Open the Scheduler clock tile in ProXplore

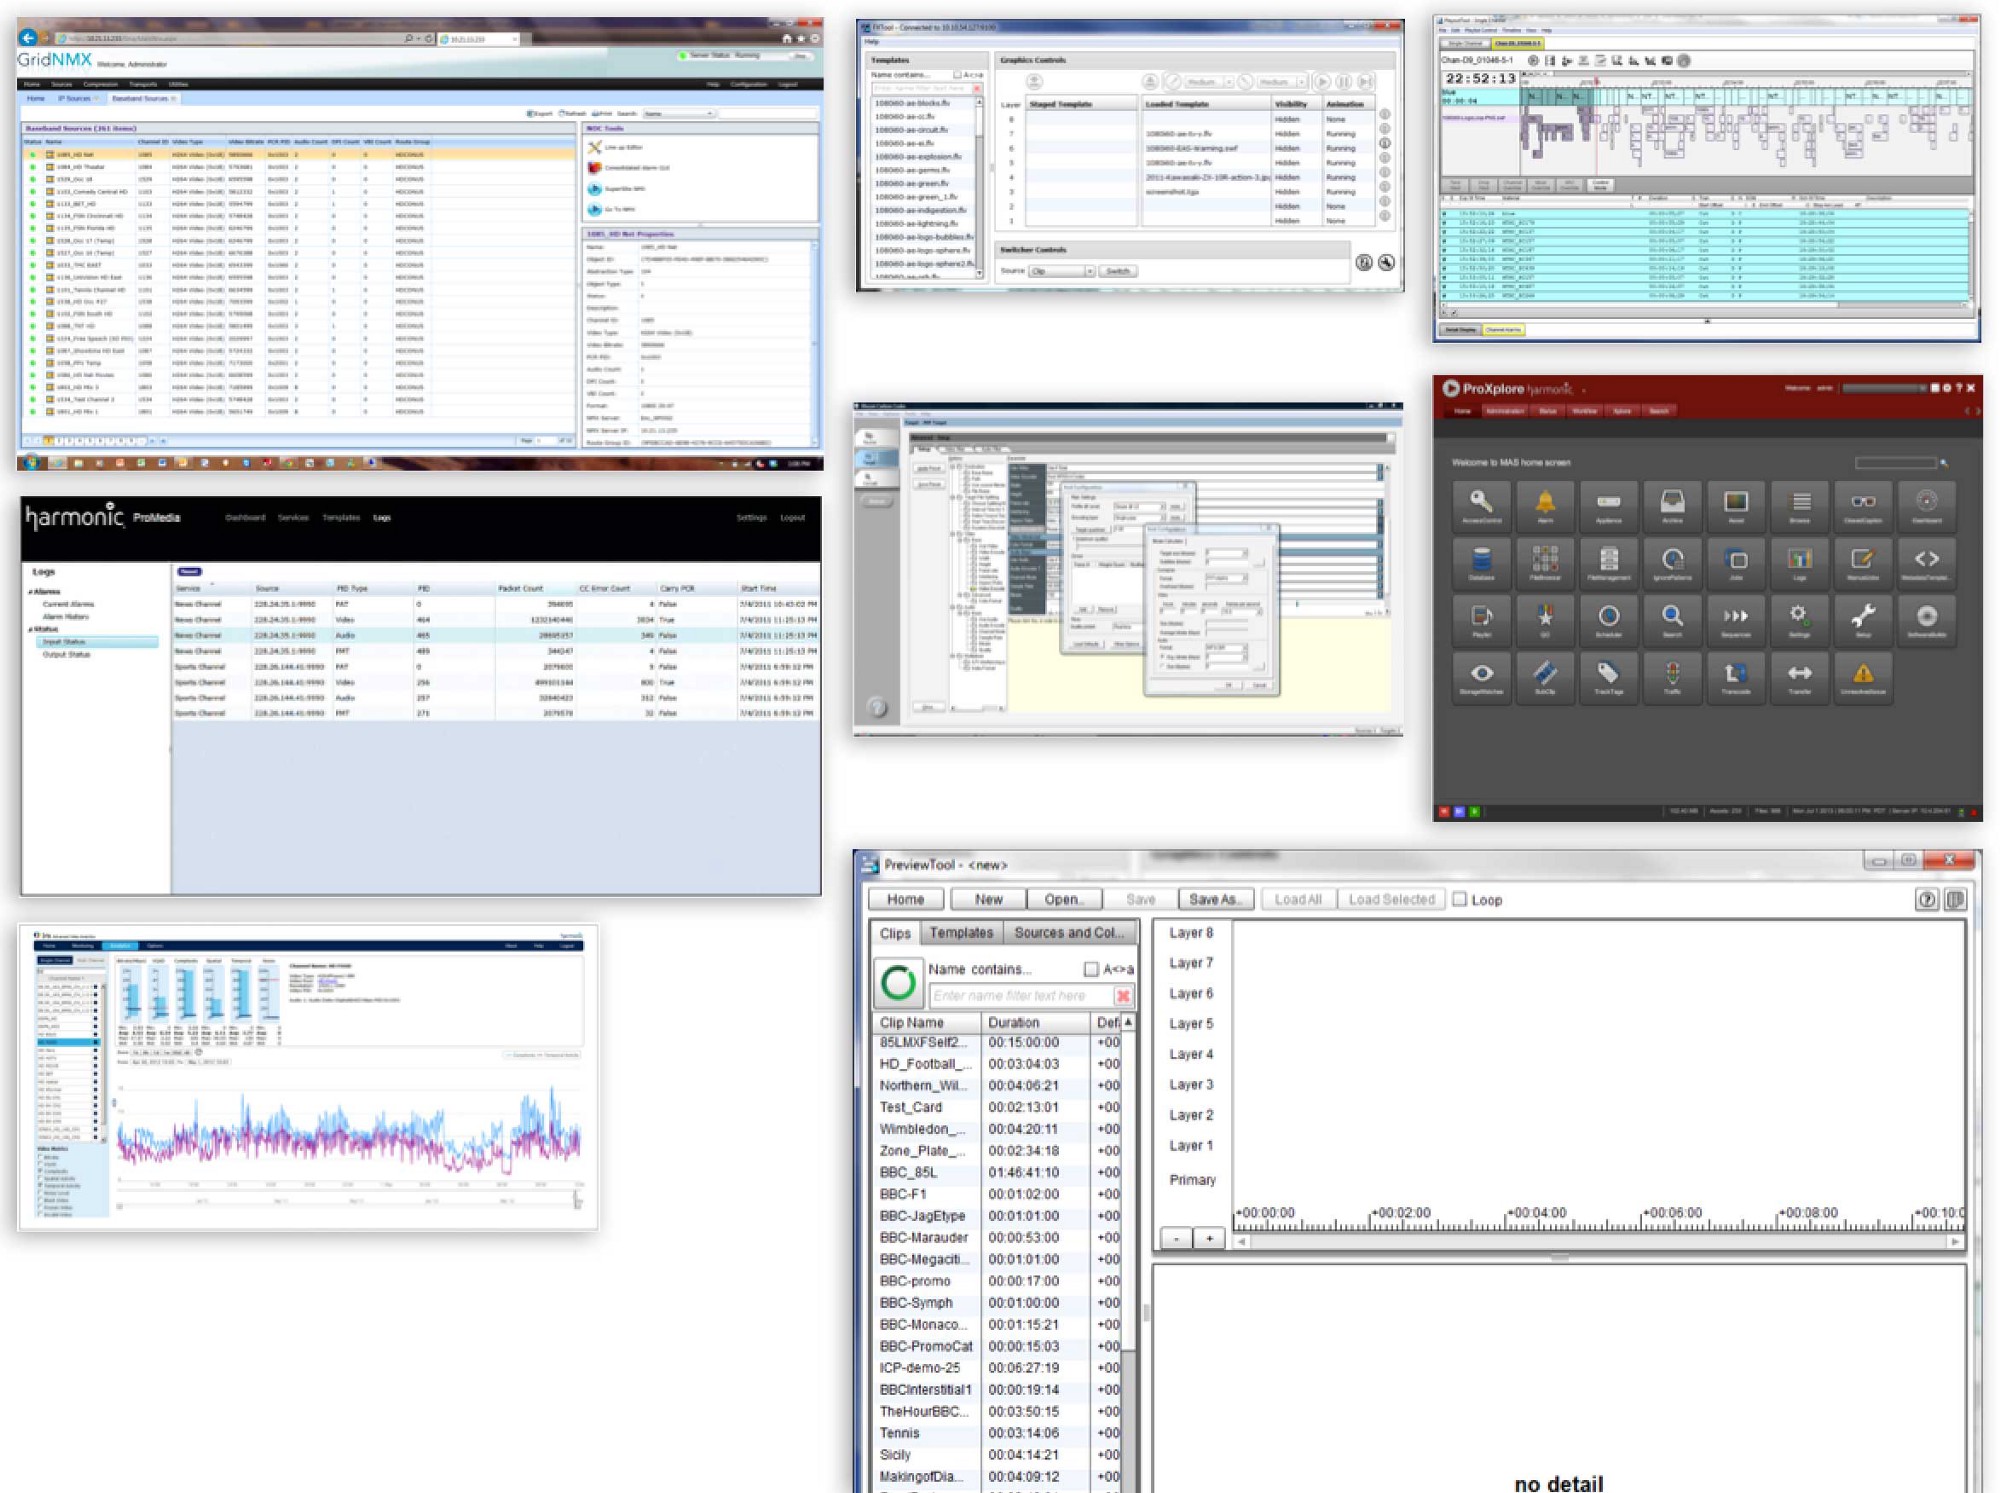click(x=1608, y=620)
